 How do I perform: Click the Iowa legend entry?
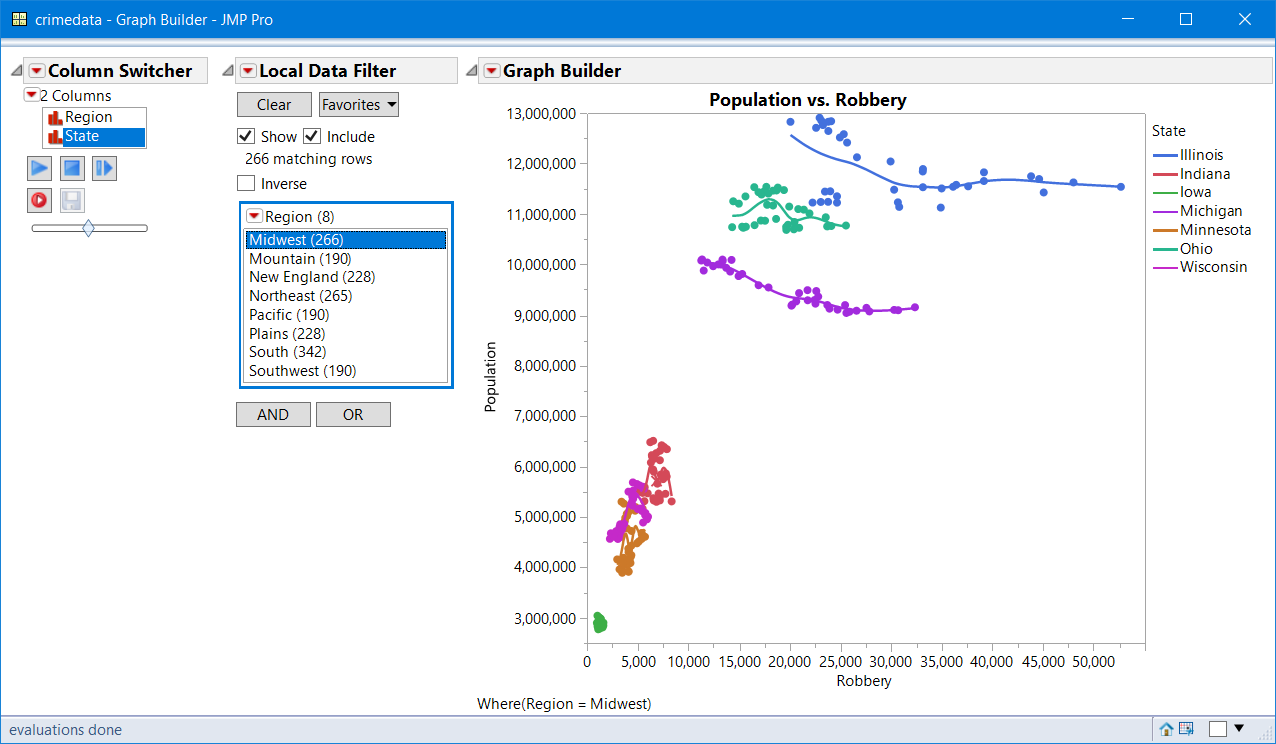click(1182, 192)
